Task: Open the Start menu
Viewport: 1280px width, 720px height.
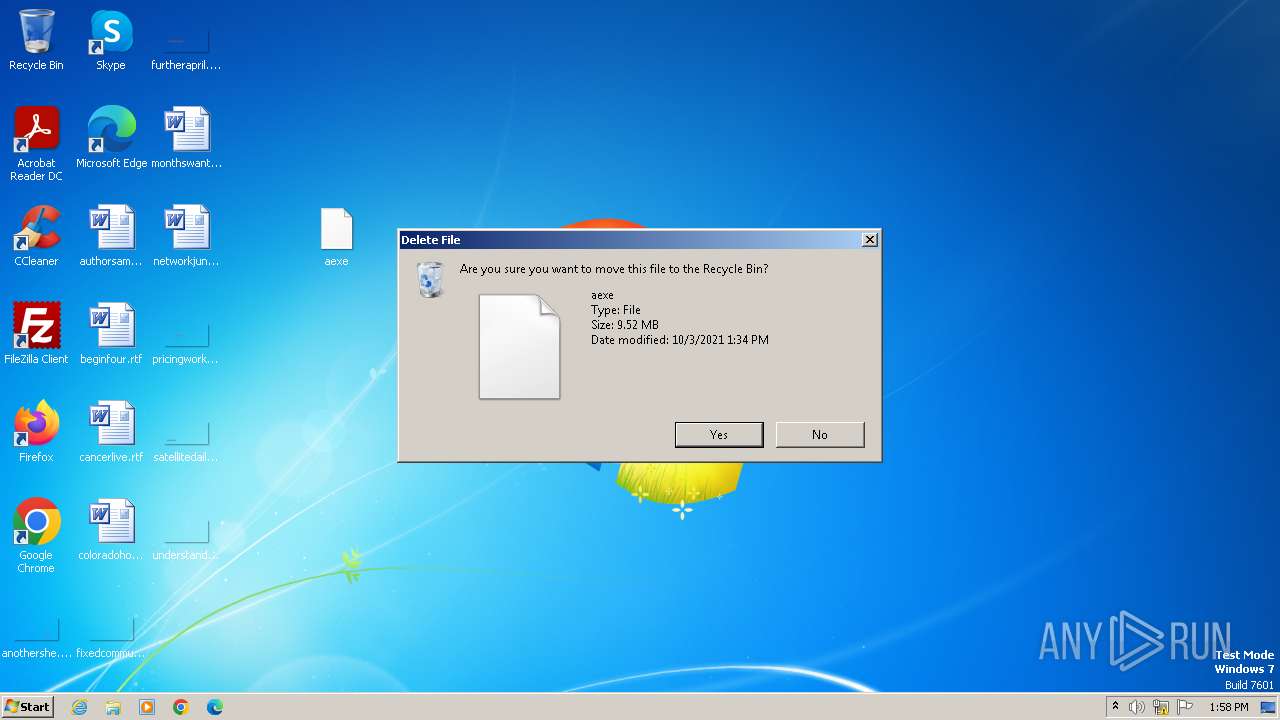Action: [x=28, y=706]
